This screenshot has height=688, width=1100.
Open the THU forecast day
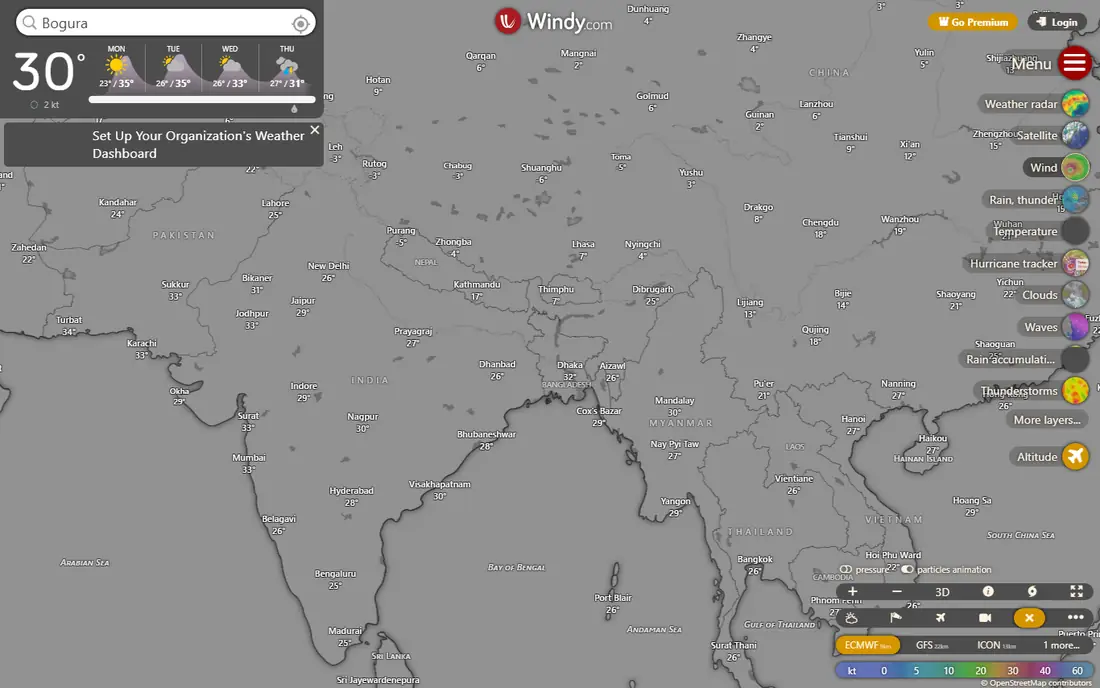click(287, 67)
